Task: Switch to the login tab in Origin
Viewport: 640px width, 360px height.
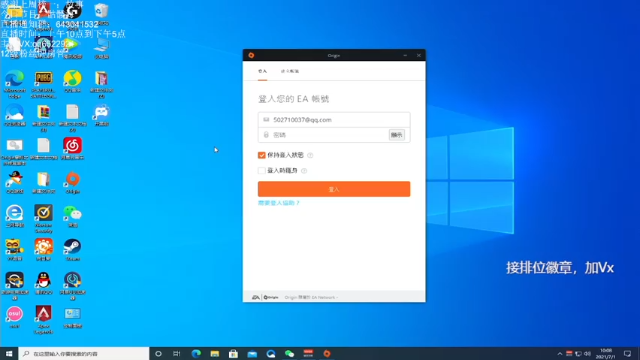Action: pos(262,71)
